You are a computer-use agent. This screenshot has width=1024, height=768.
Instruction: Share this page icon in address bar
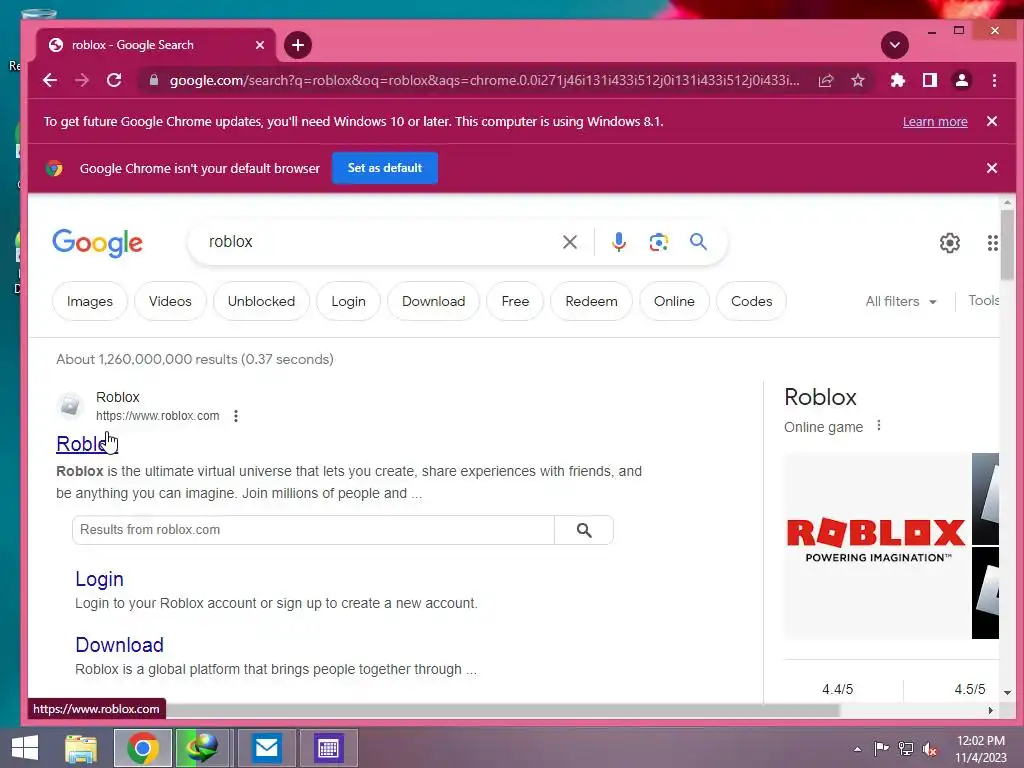pos(826,80)
